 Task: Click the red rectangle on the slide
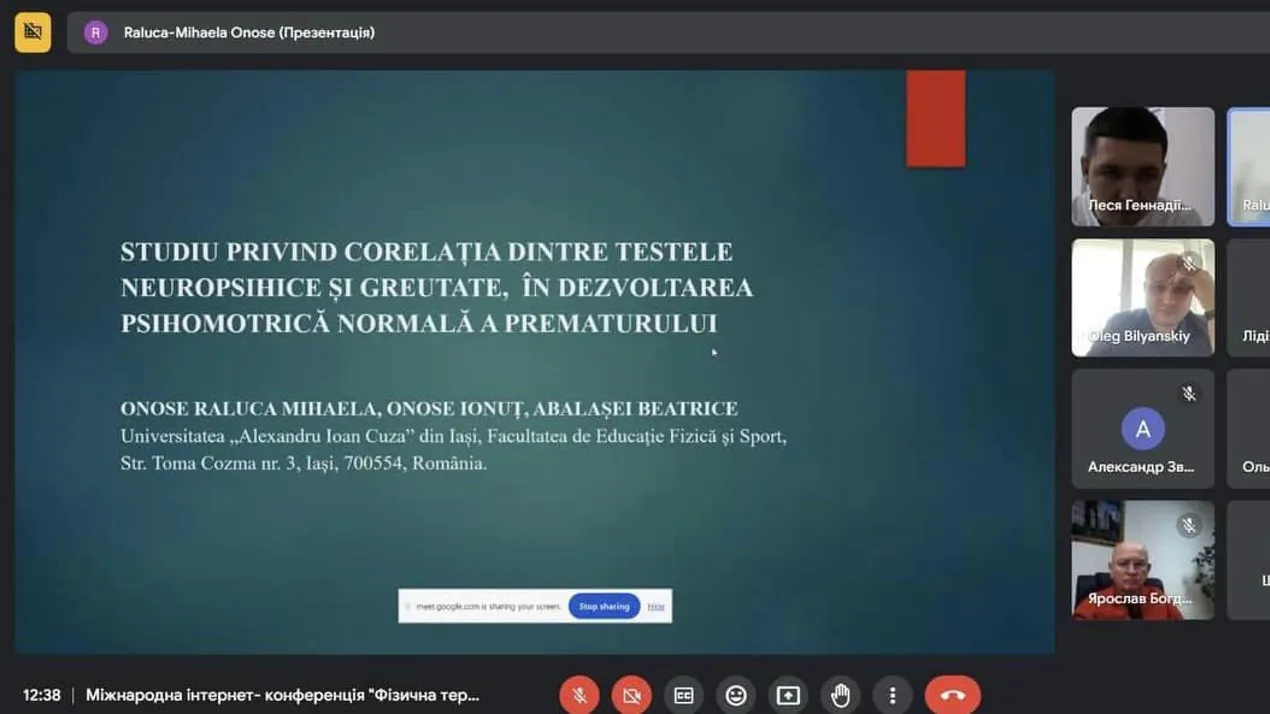coord(936,118)
